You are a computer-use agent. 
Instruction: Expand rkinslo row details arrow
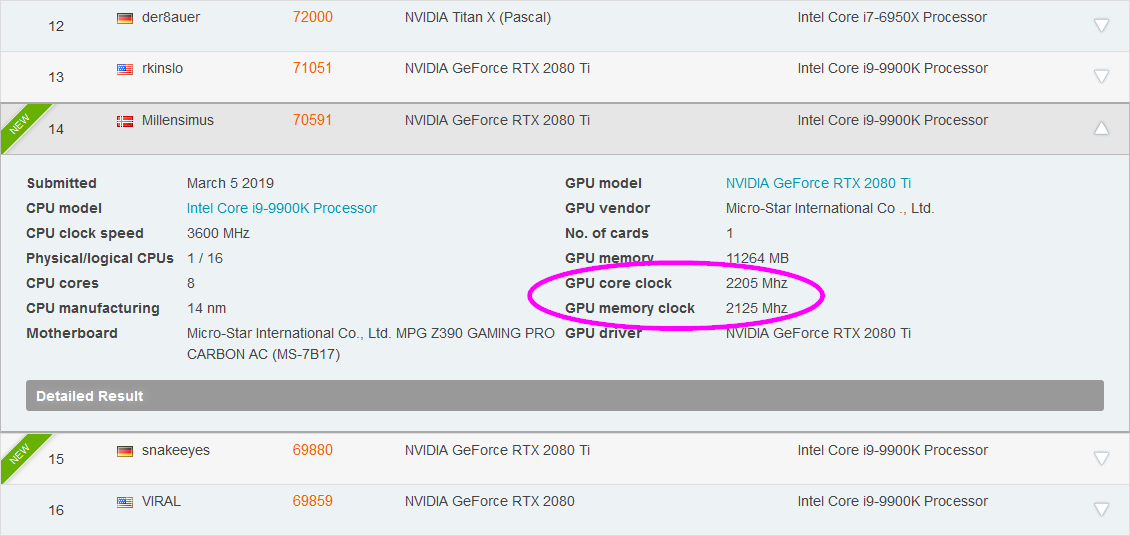coord(1101,76)
